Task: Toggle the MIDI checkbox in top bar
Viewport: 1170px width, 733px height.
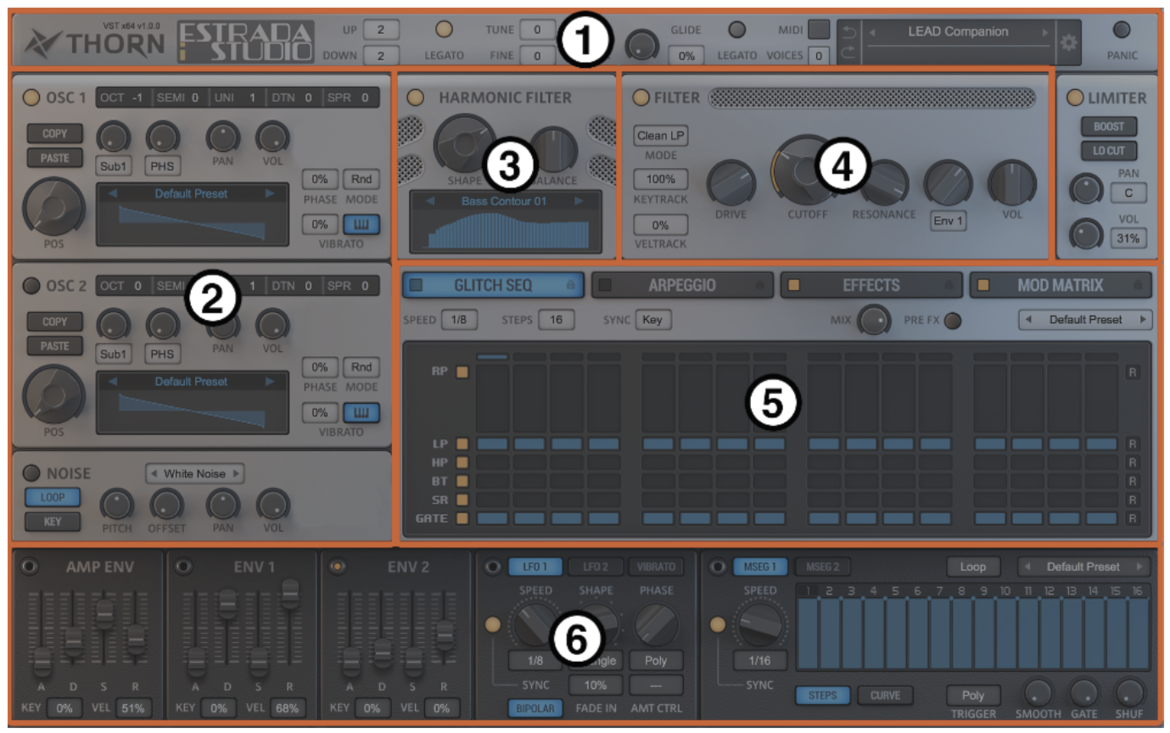Action: click(819, 30)
